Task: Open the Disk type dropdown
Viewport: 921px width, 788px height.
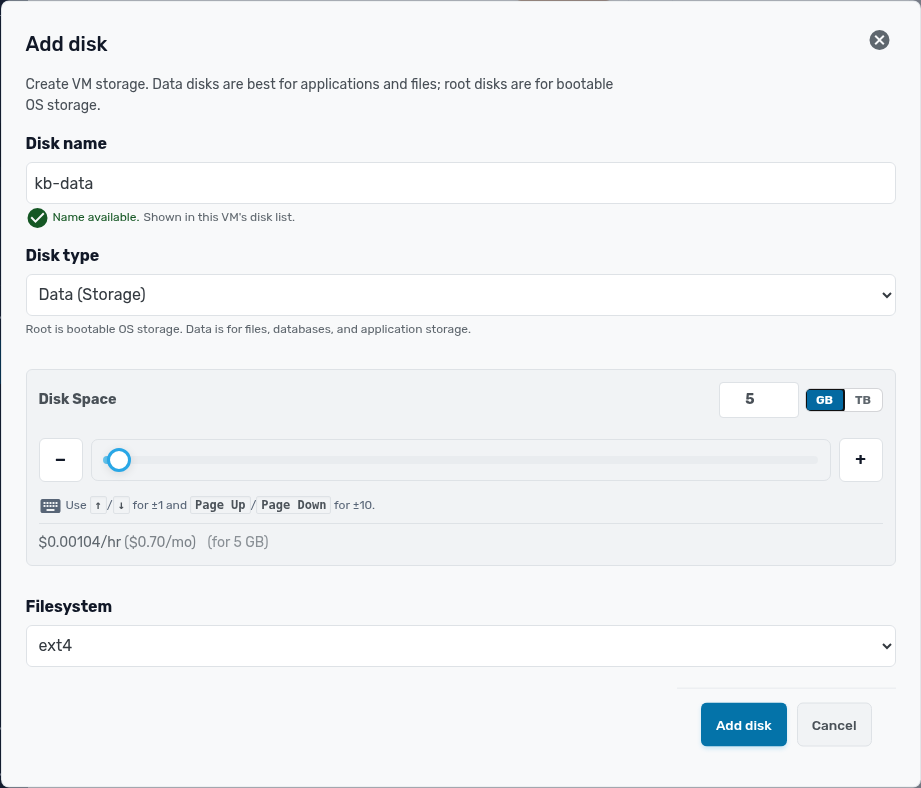Action: coord(460,295)
